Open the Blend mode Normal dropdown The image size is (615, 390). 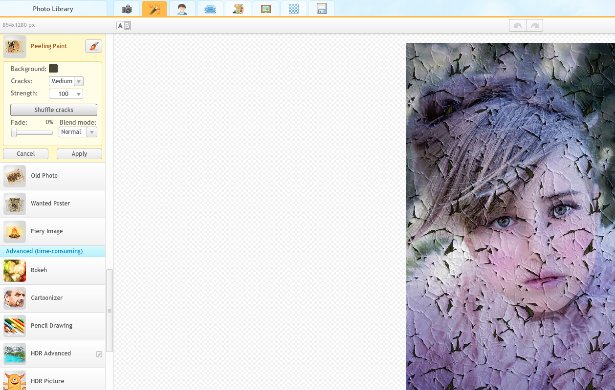78,132
